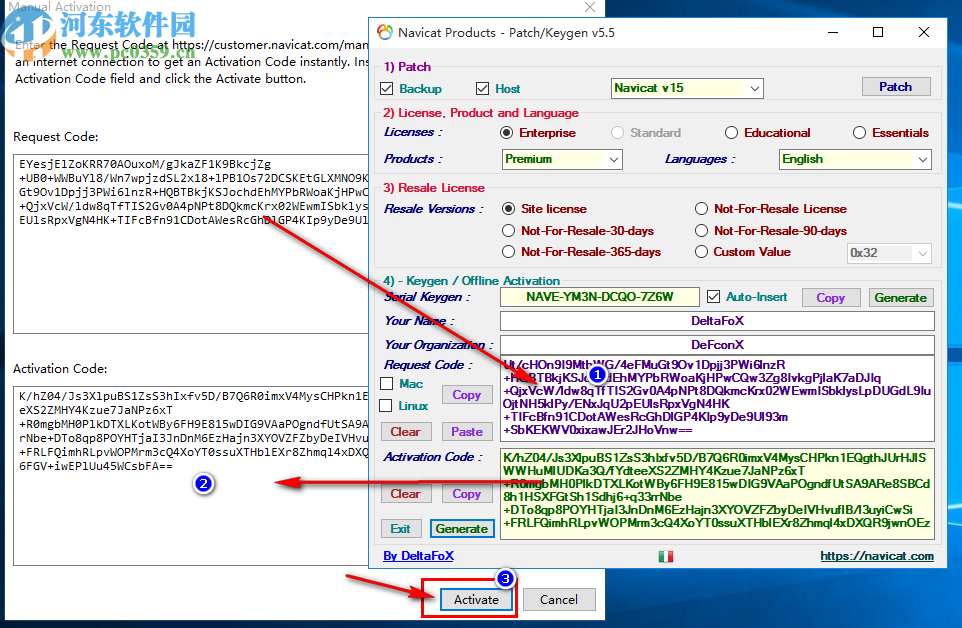962x628 pixels.
Task: Copy the Activation Code
Action: pyautogui.click(x=467, y=494)
